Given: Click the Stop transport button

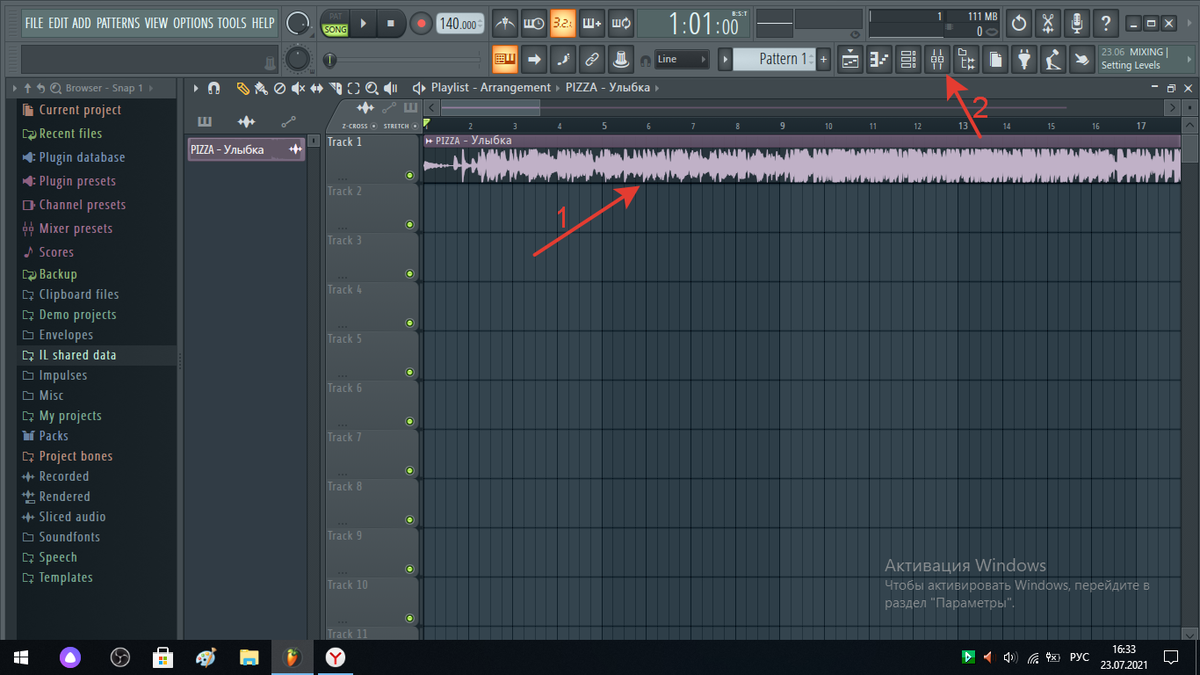Looking at the screenshot, I should [391, 23].
